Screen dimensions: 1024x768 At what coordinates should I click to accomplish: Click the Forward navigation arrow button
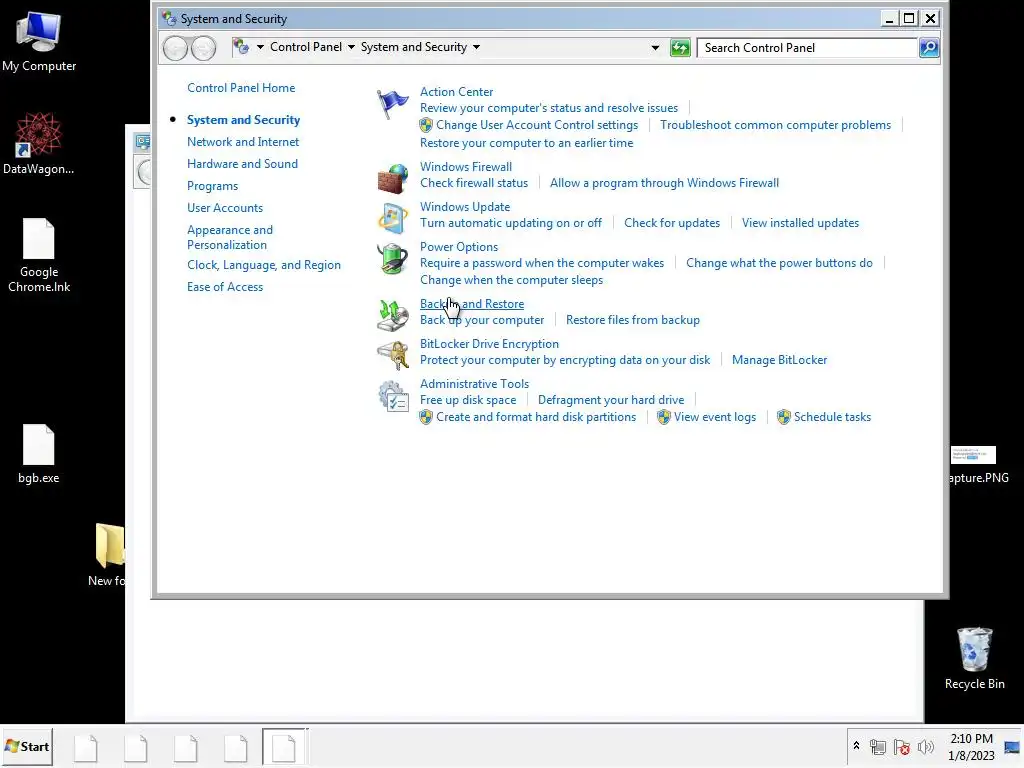[203, 48]
